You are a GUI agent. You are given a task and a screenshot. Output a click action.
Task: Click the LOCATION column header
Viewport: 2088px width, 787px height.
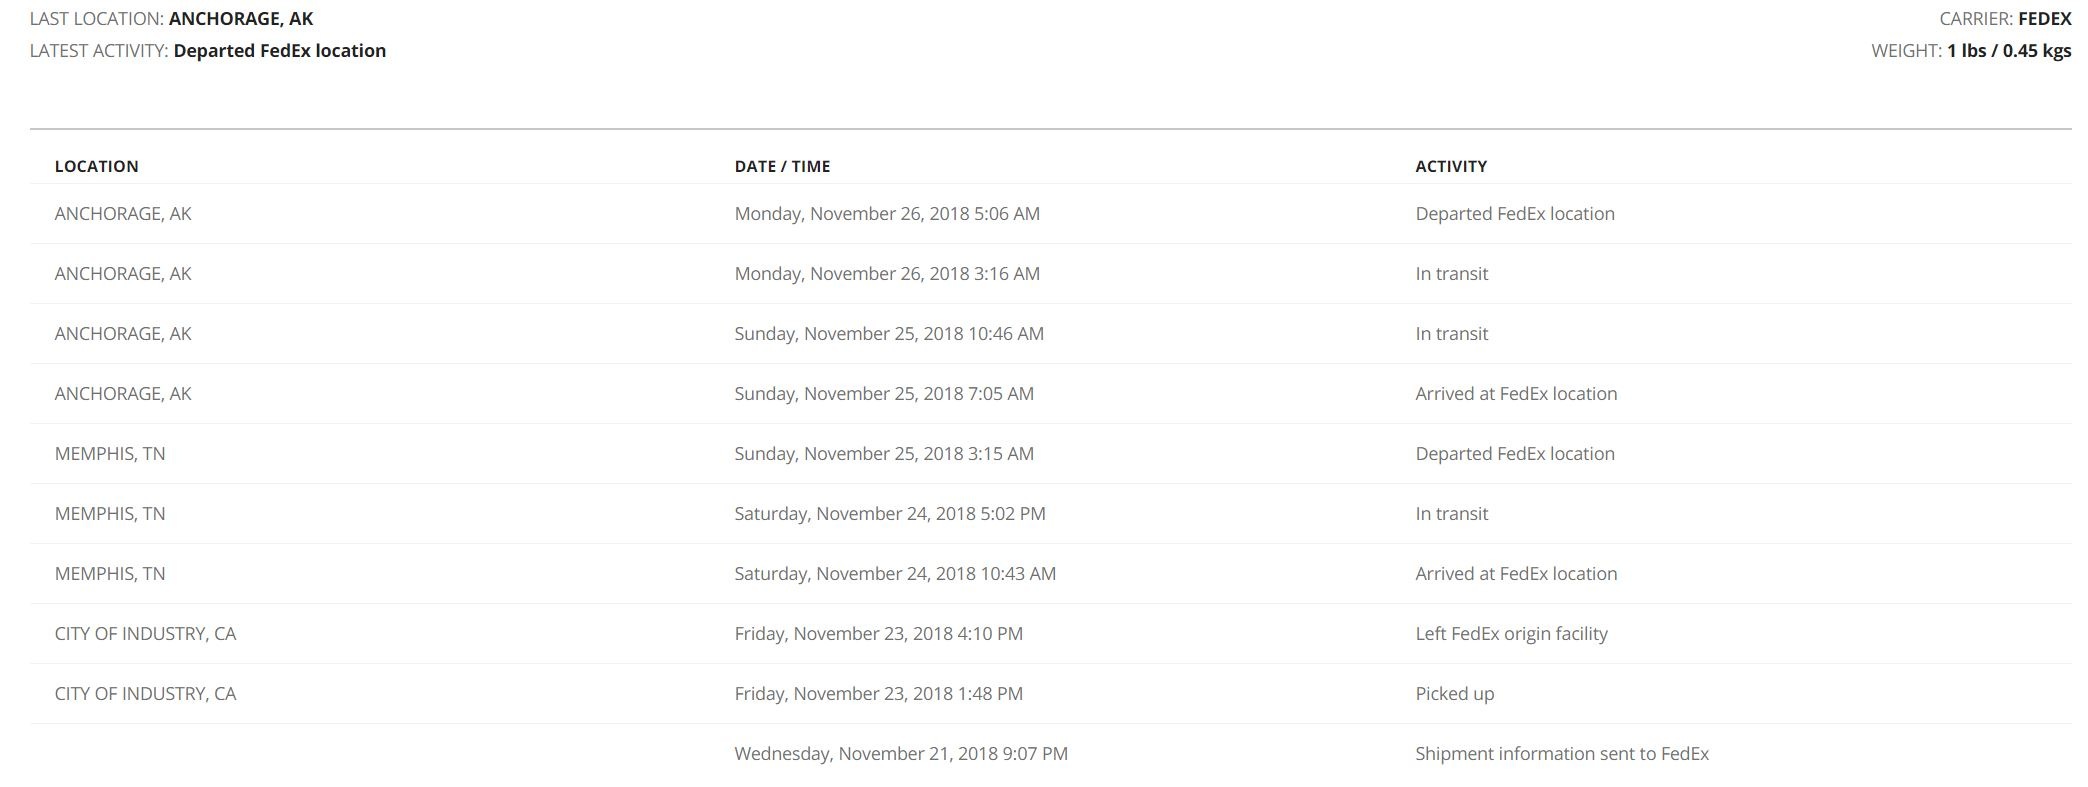(x=96, y=166)
